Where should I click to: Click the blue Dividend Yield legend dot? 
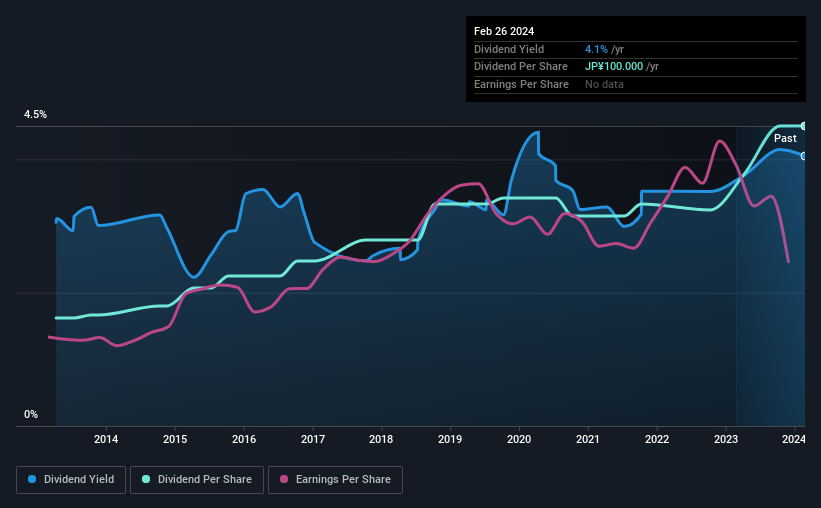tap(32, 479)
